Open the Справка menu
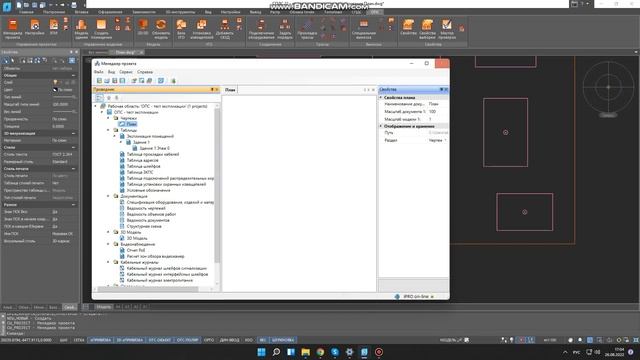This screenshot has width=640, height=360. point(145,72)
